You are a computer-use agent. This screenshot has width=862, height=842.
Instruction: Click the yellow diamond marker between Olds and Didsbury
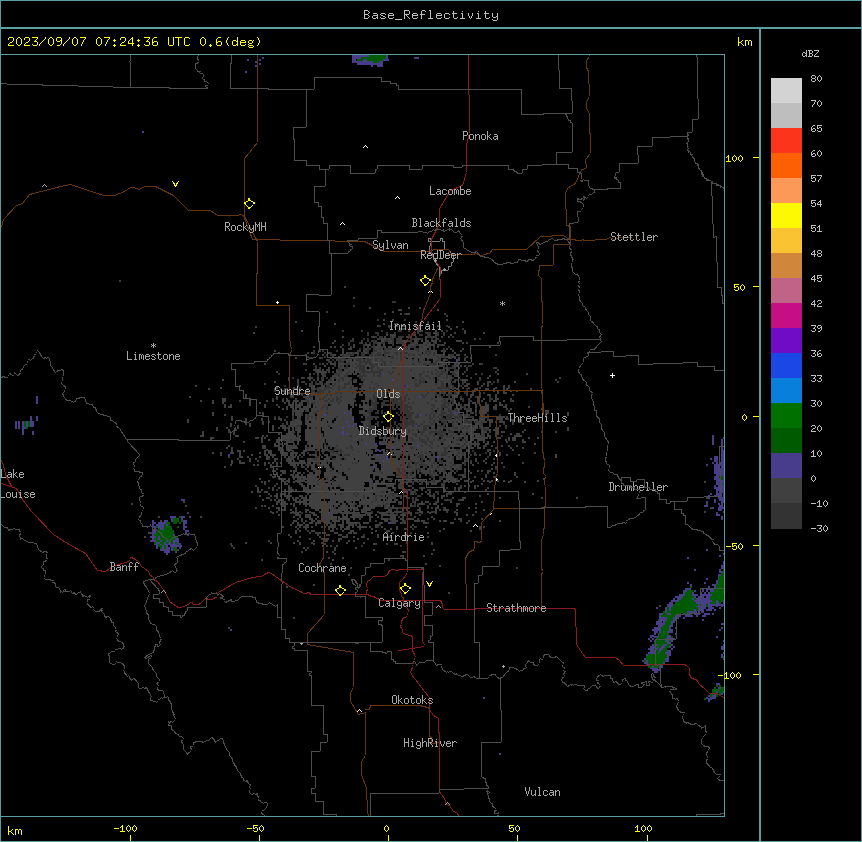point(388,416)
